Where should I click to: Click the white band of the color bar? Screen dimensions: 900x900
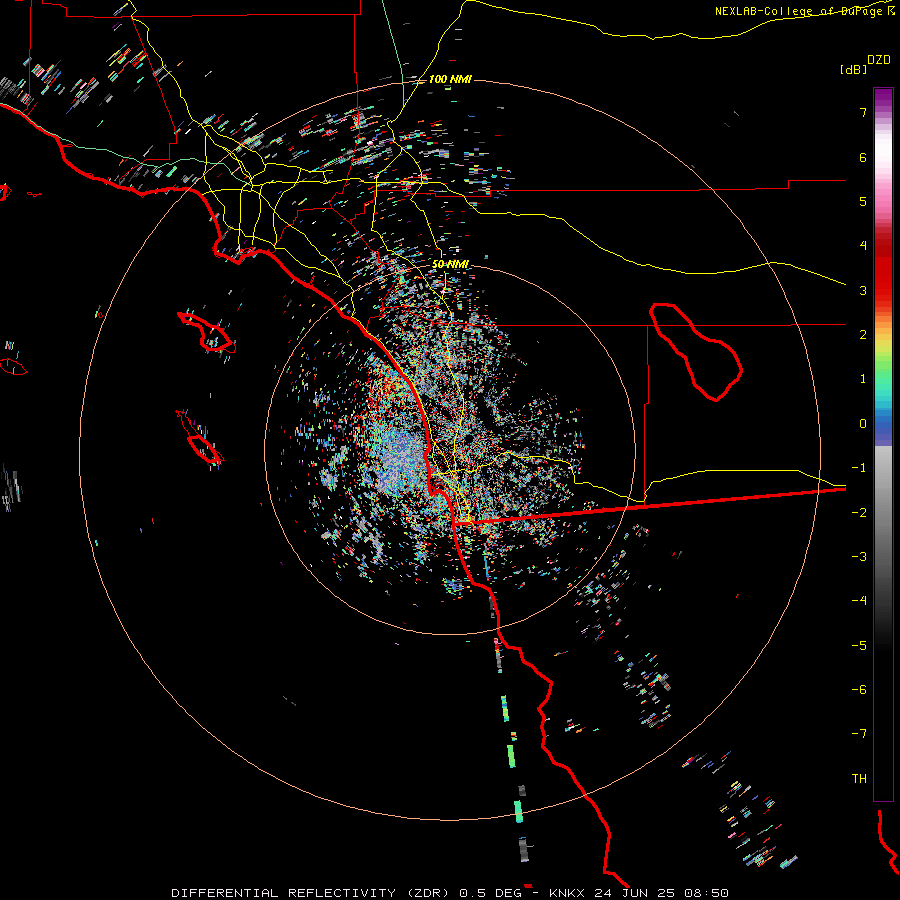tap(883, 152)
